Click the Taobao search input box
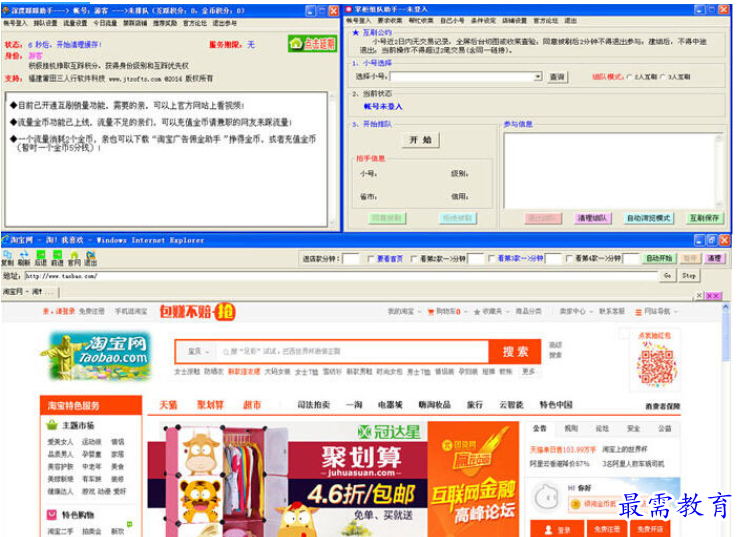 tap(353, 352)
